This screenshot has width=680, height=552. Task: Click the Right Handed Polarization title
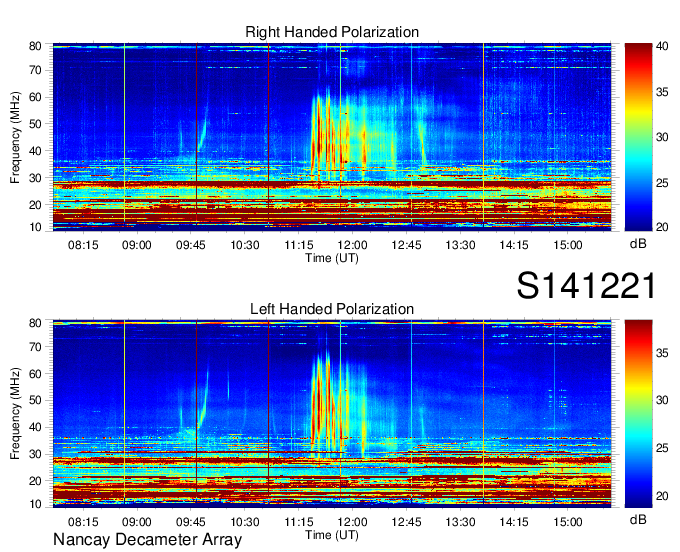[x=332, y=32]
